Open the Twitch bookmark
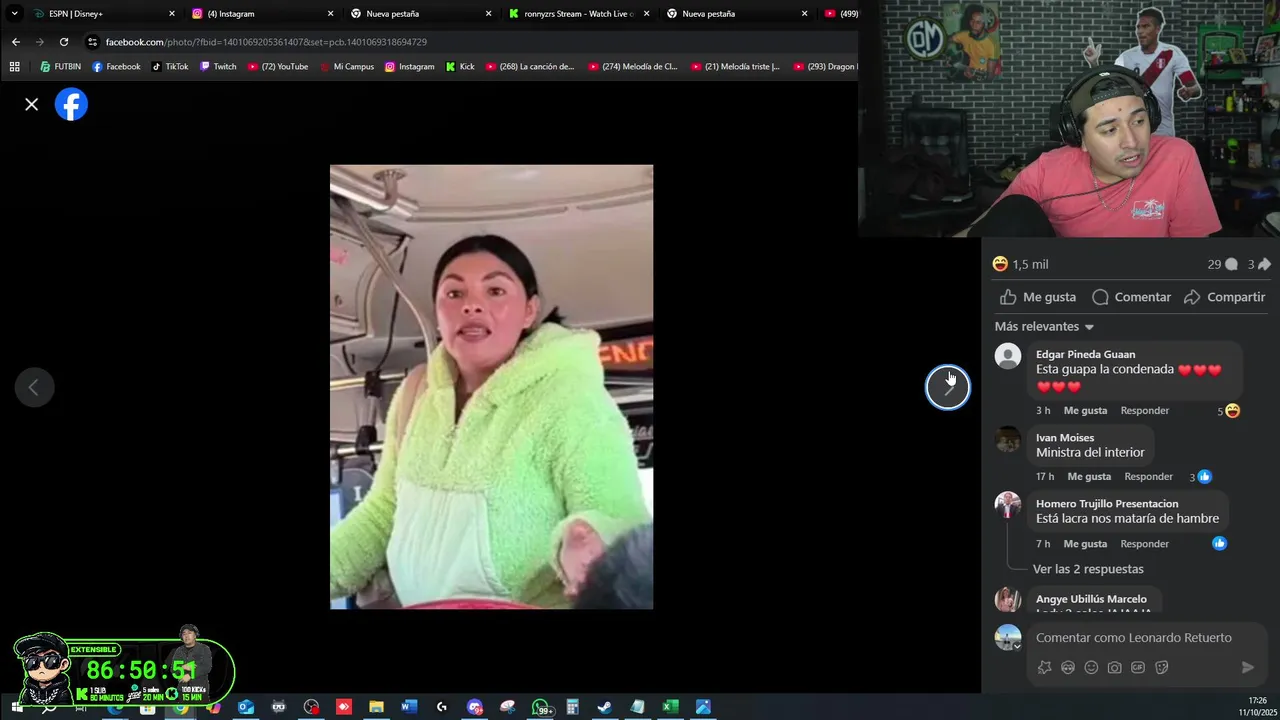Screen dimensions: 1280x720 [x=218, y=67]
